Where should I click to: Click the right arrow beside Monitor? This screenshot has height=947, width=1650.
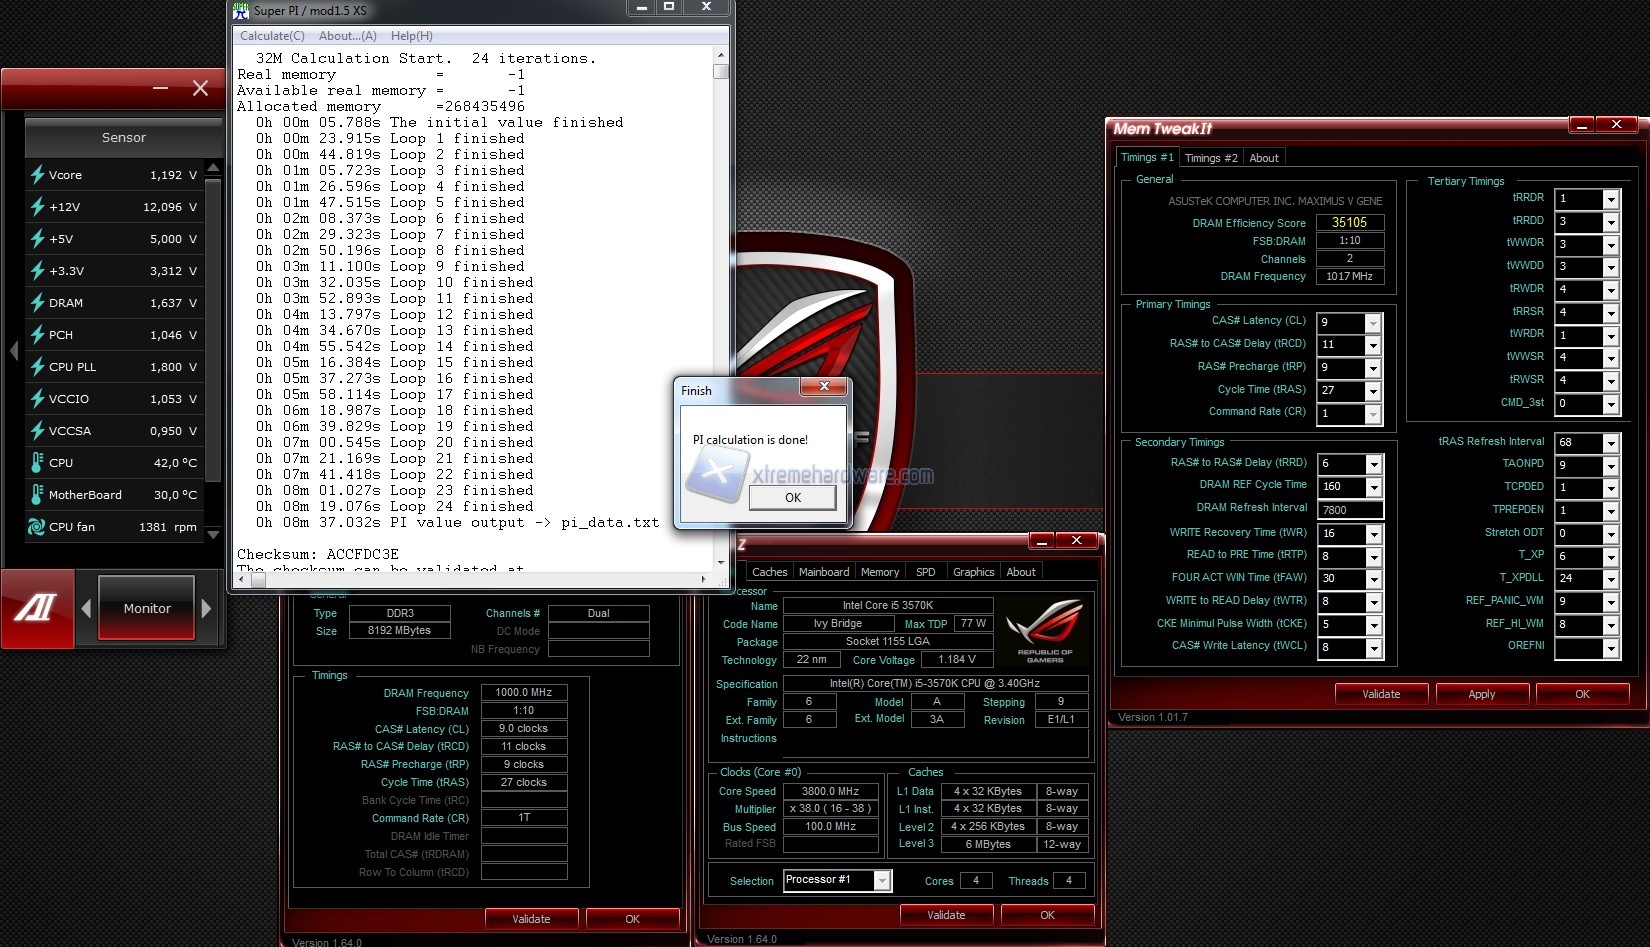[x=207, y=608]
